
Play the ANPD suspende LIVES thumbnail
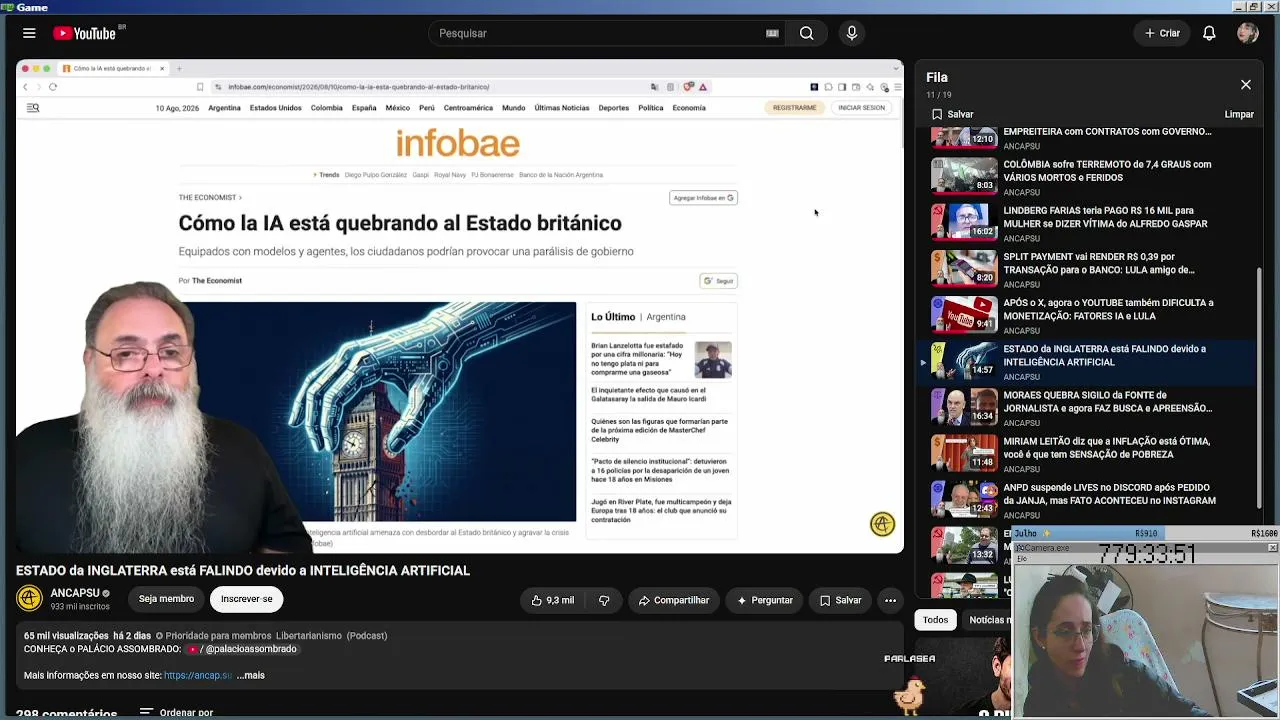[964, 498]
